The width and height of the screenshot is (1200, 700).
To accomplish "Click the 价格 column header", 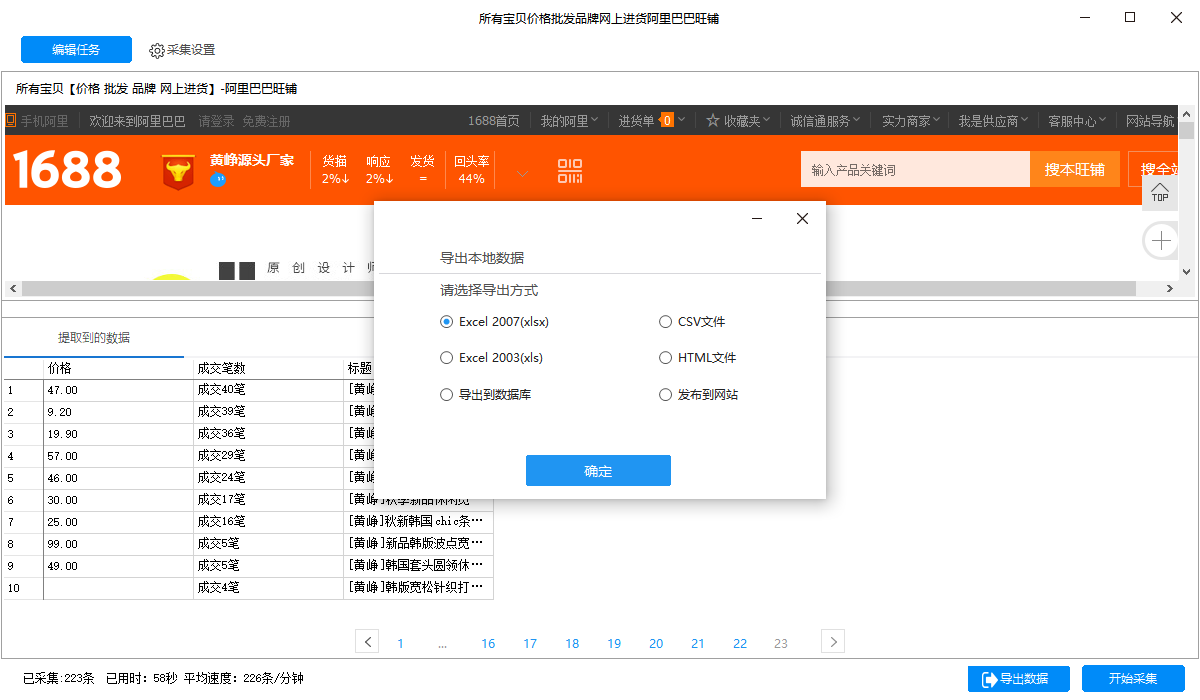I will [x=118, y=368].
